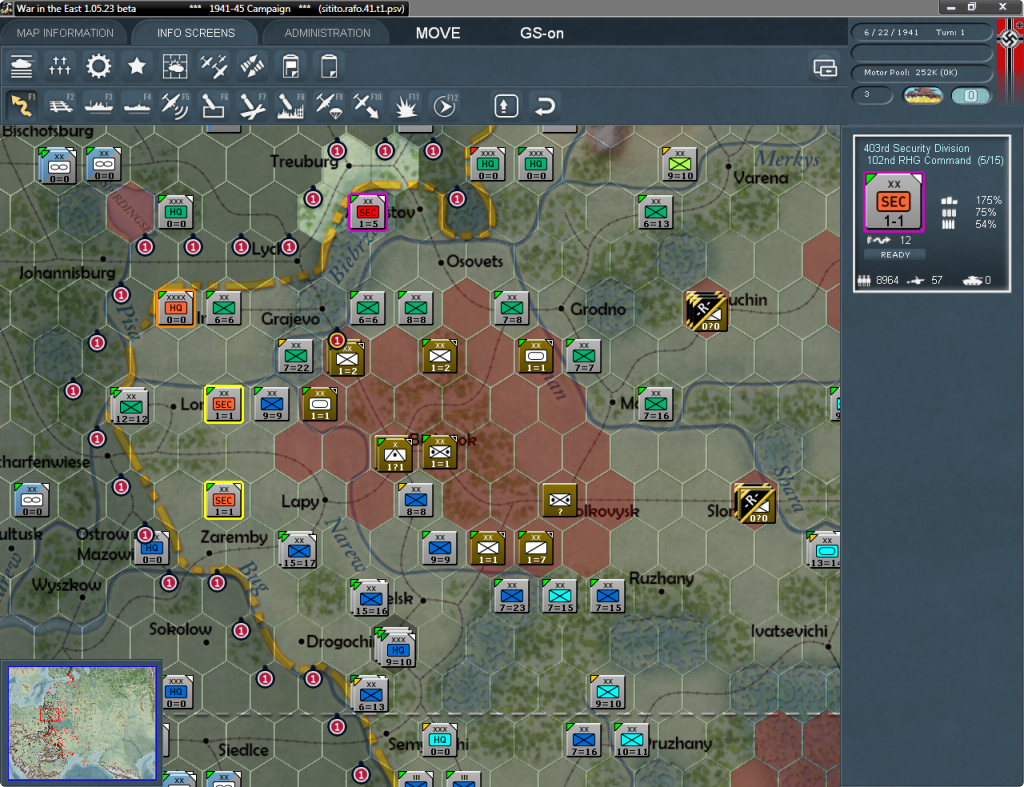Open the blank report clipboard icon
The height and width of the screenshot is (787, 1024).
[x=329, y=66]
